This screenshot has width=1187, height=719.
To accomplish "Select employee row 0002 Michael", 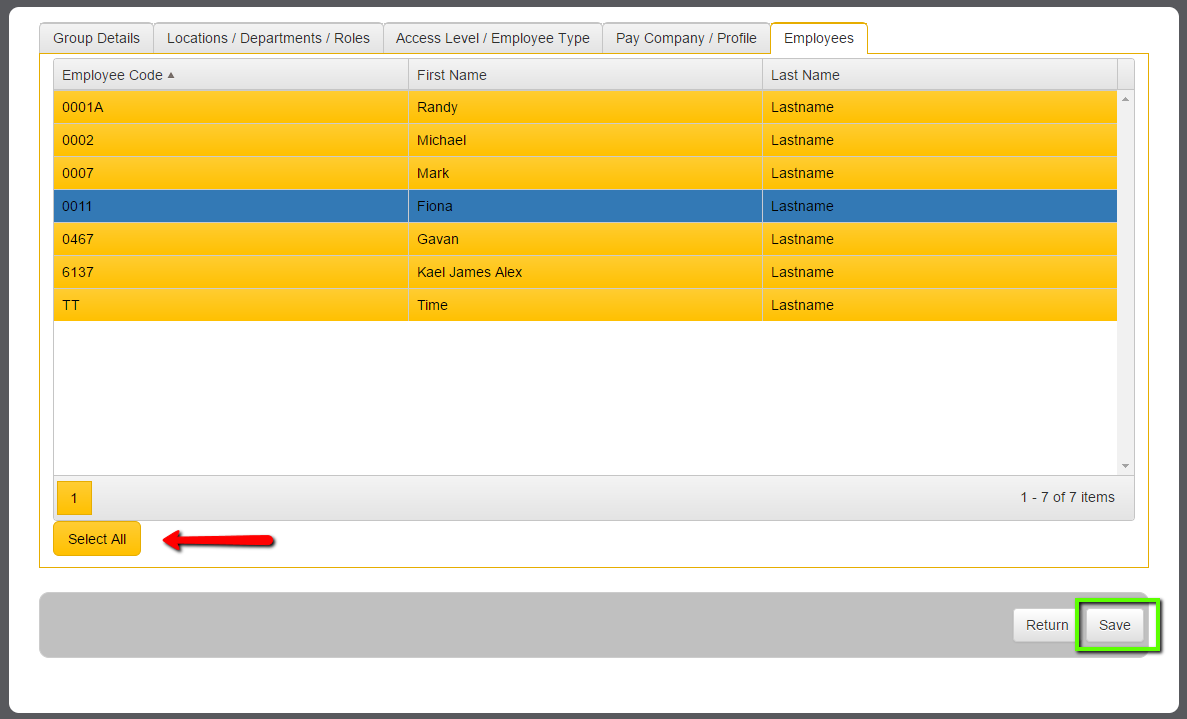I will coord(585,140).
